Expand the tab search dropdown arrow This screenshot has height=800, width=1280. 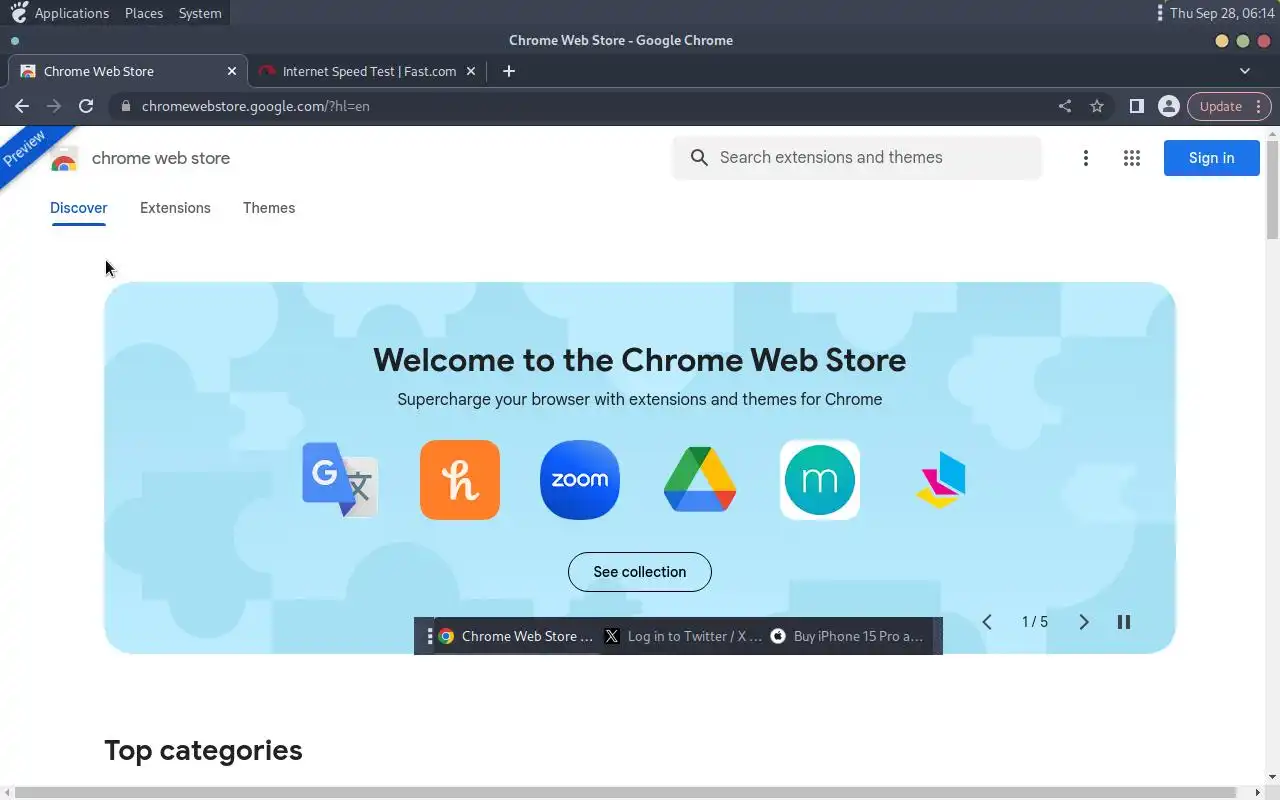[x=1245, y=71]
